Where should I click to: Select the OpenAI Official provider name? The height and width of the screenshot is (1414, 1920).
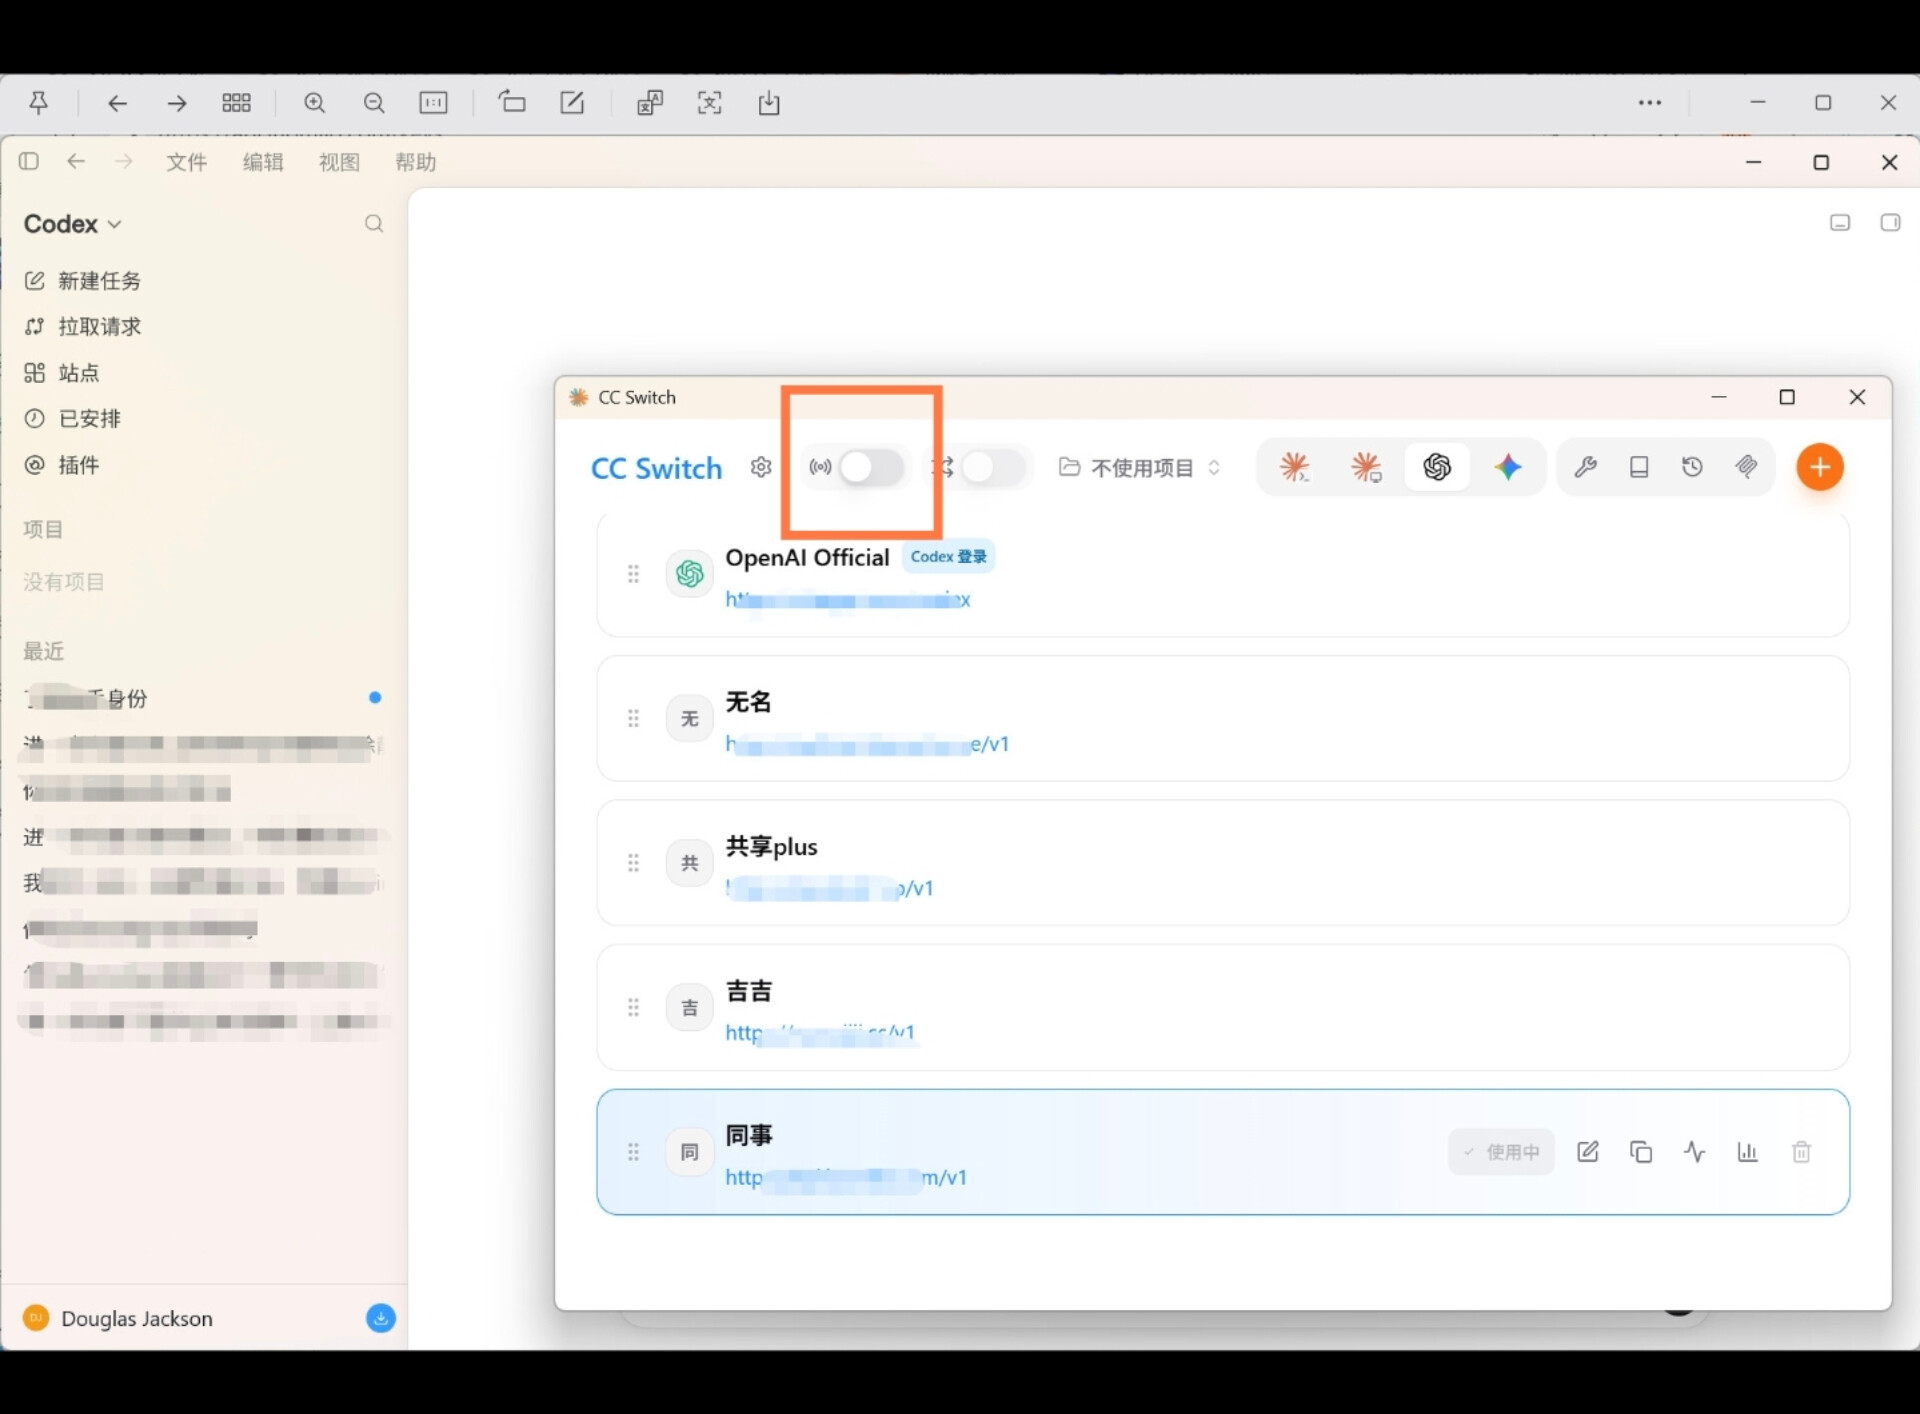click(x=807, y=558)
